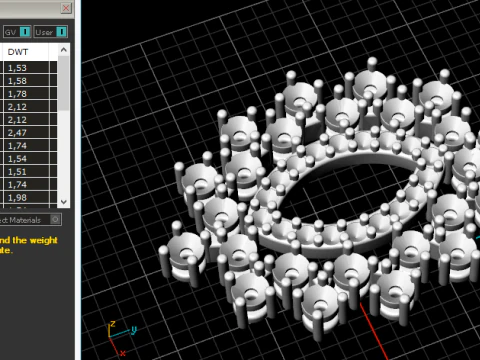Select the 1,74 cell directly above 1,98
This screenshot has width=480, height=360.
pos(26,185)
